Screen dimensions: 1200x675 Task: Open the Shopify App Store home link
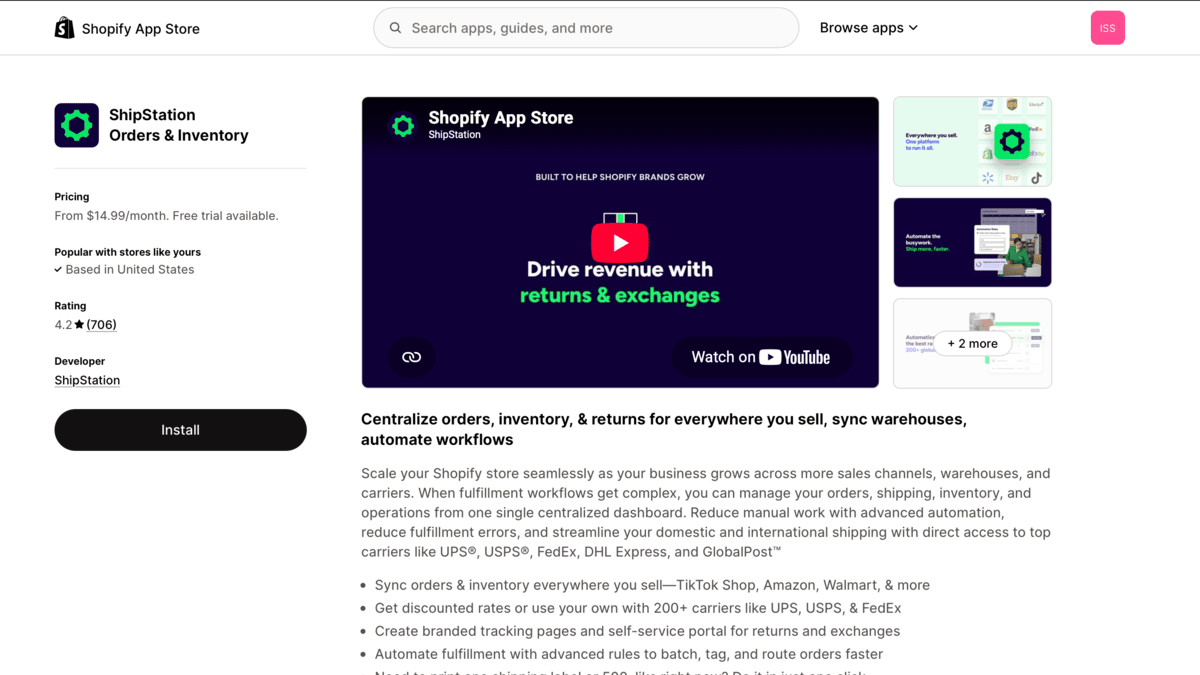pyautogui.click(x=127, y=28)
